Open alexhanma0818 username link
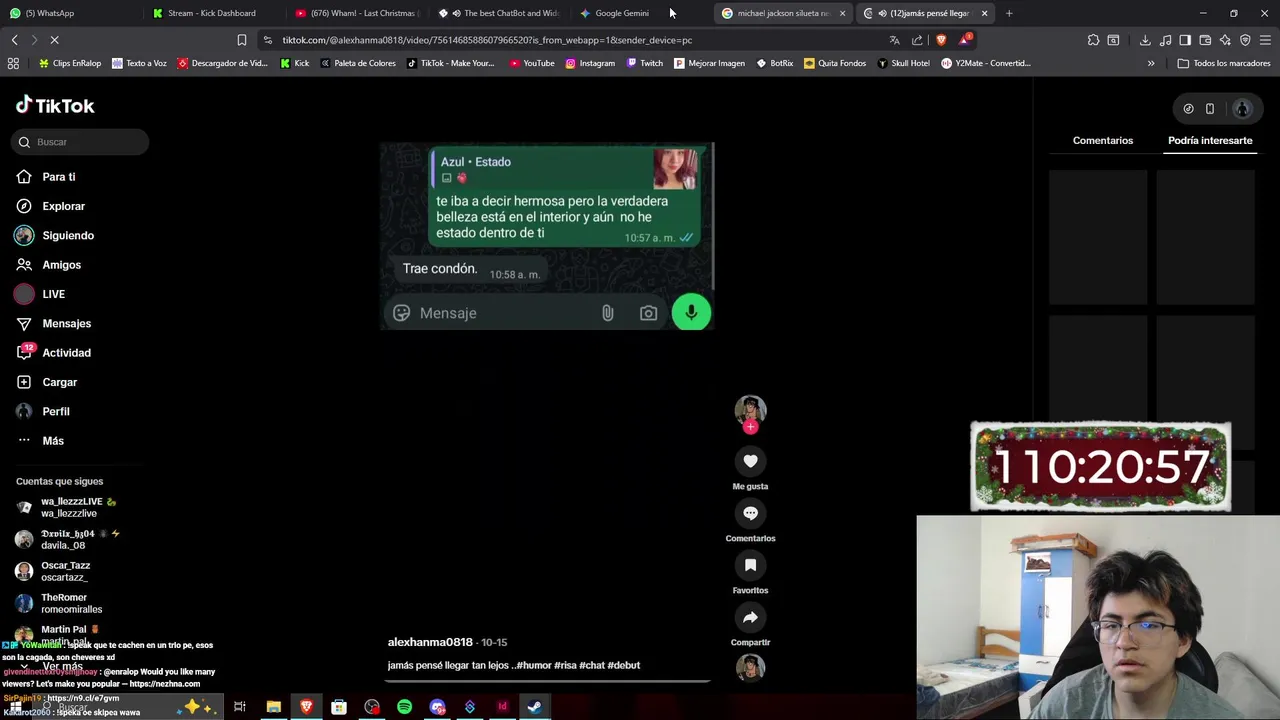The image size is (1280, 720). pyautogui.click(x=430, y=642)
